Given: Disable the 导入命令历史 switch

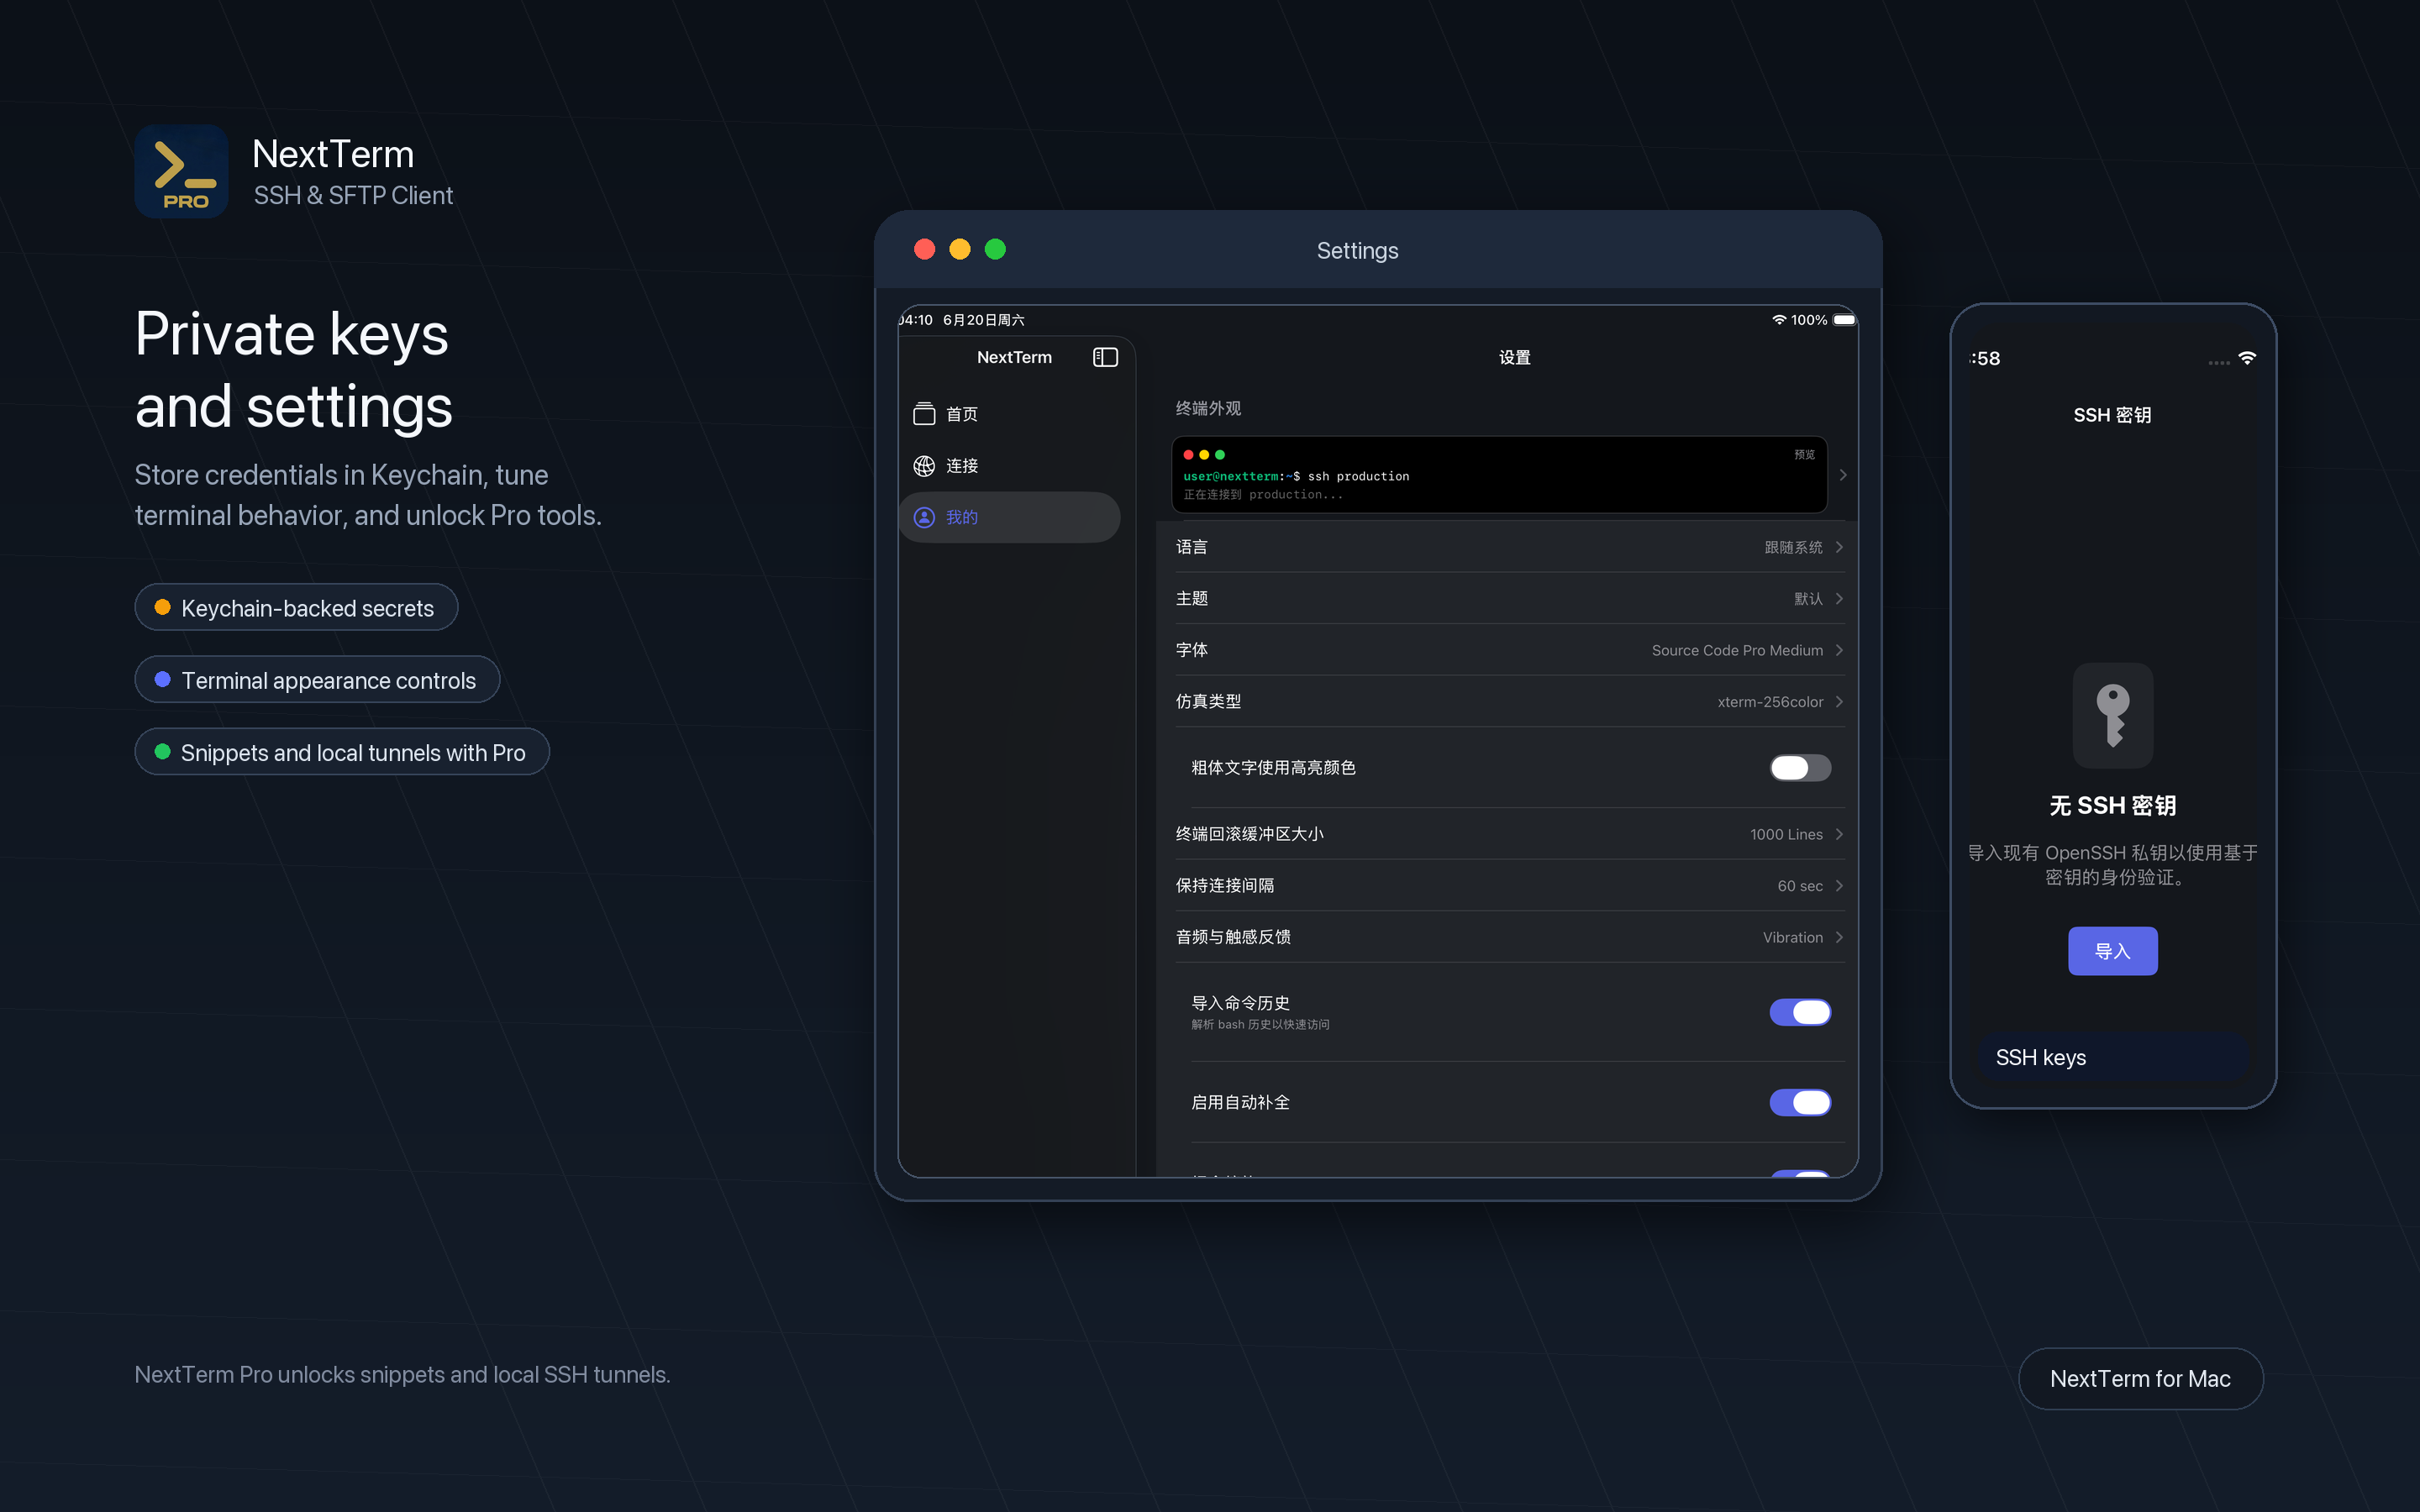Looking at the screenshot, I should coord(1800,1012).
